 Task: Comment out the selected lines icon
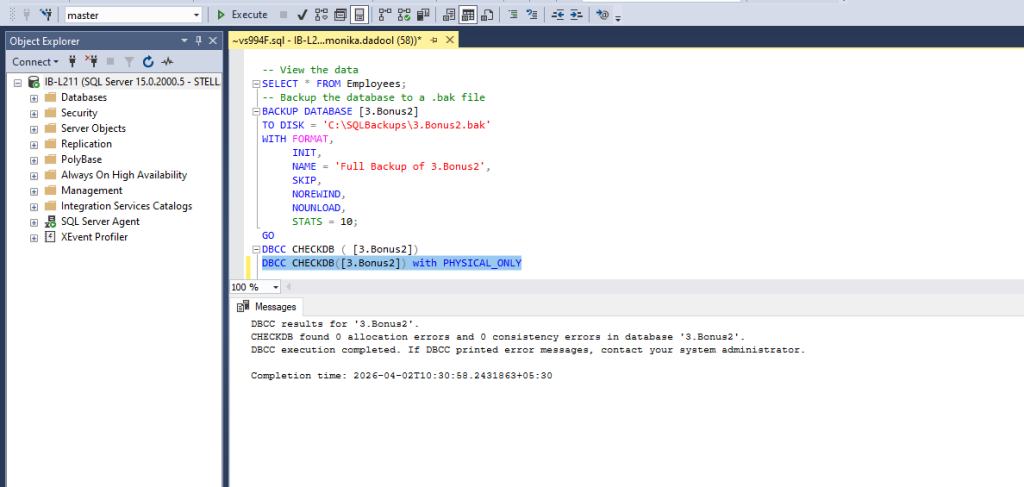click(513, 14)
